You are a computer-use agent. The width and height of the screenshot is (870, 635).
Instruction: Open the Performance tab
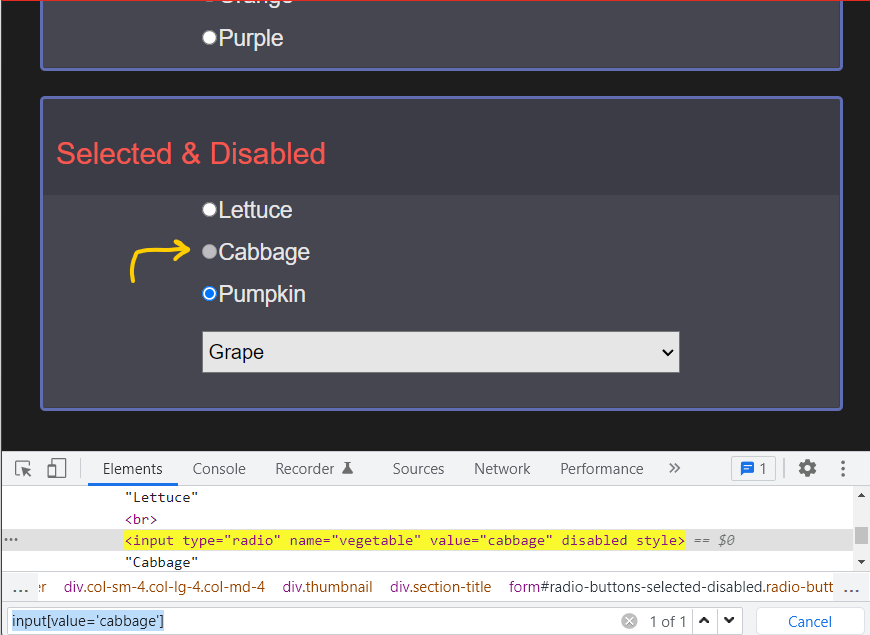click(601, 468)
